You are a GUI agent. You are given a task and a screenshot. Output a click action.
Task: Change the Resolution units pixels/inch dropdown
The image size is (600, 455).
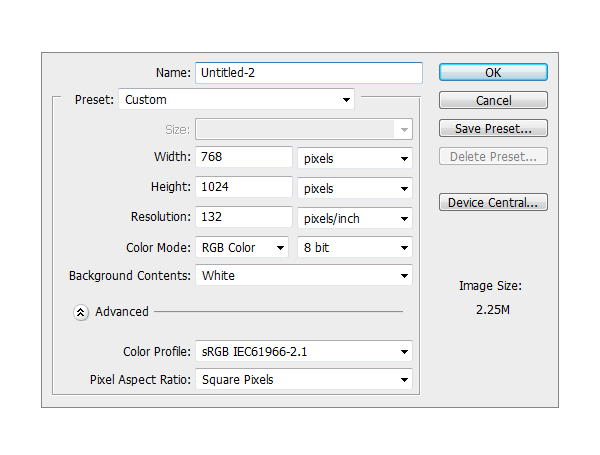(355, 218)
